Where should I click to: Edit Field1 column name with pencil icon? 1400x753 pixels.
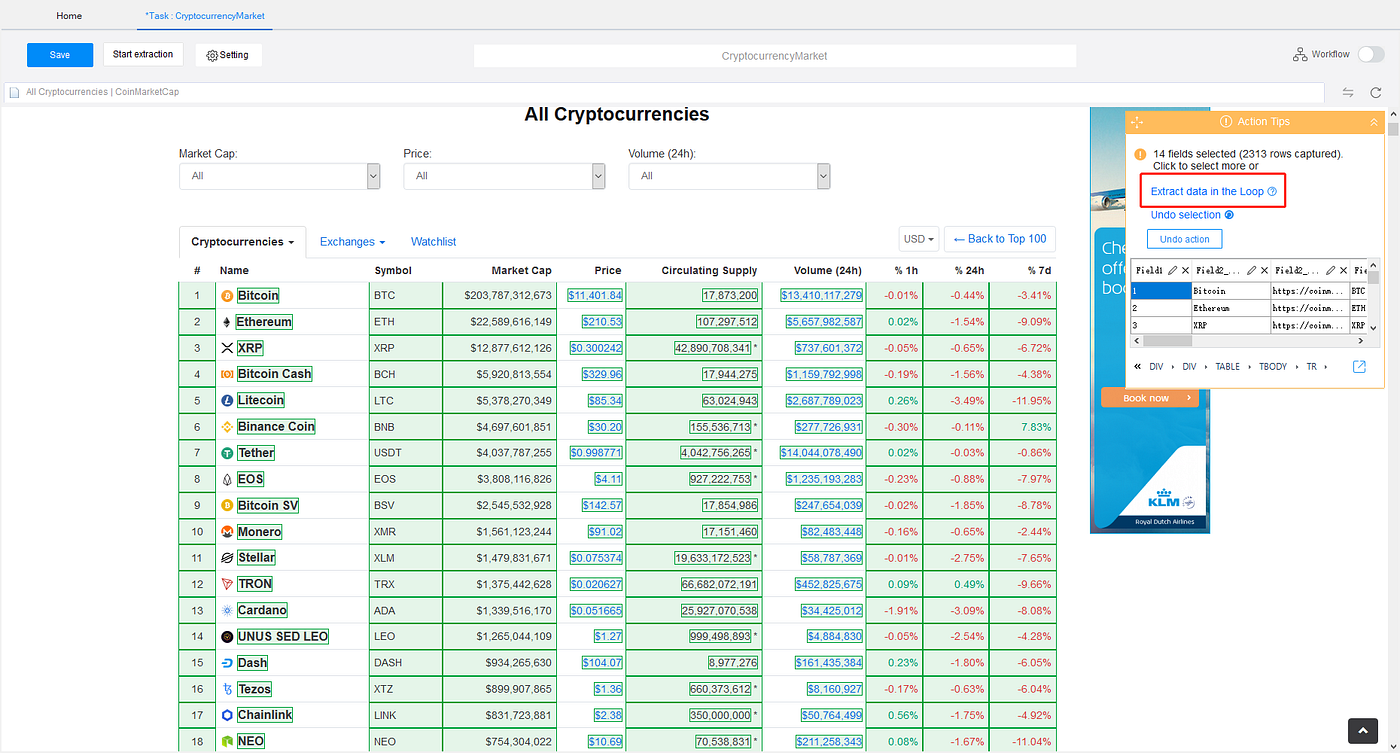1172,270
